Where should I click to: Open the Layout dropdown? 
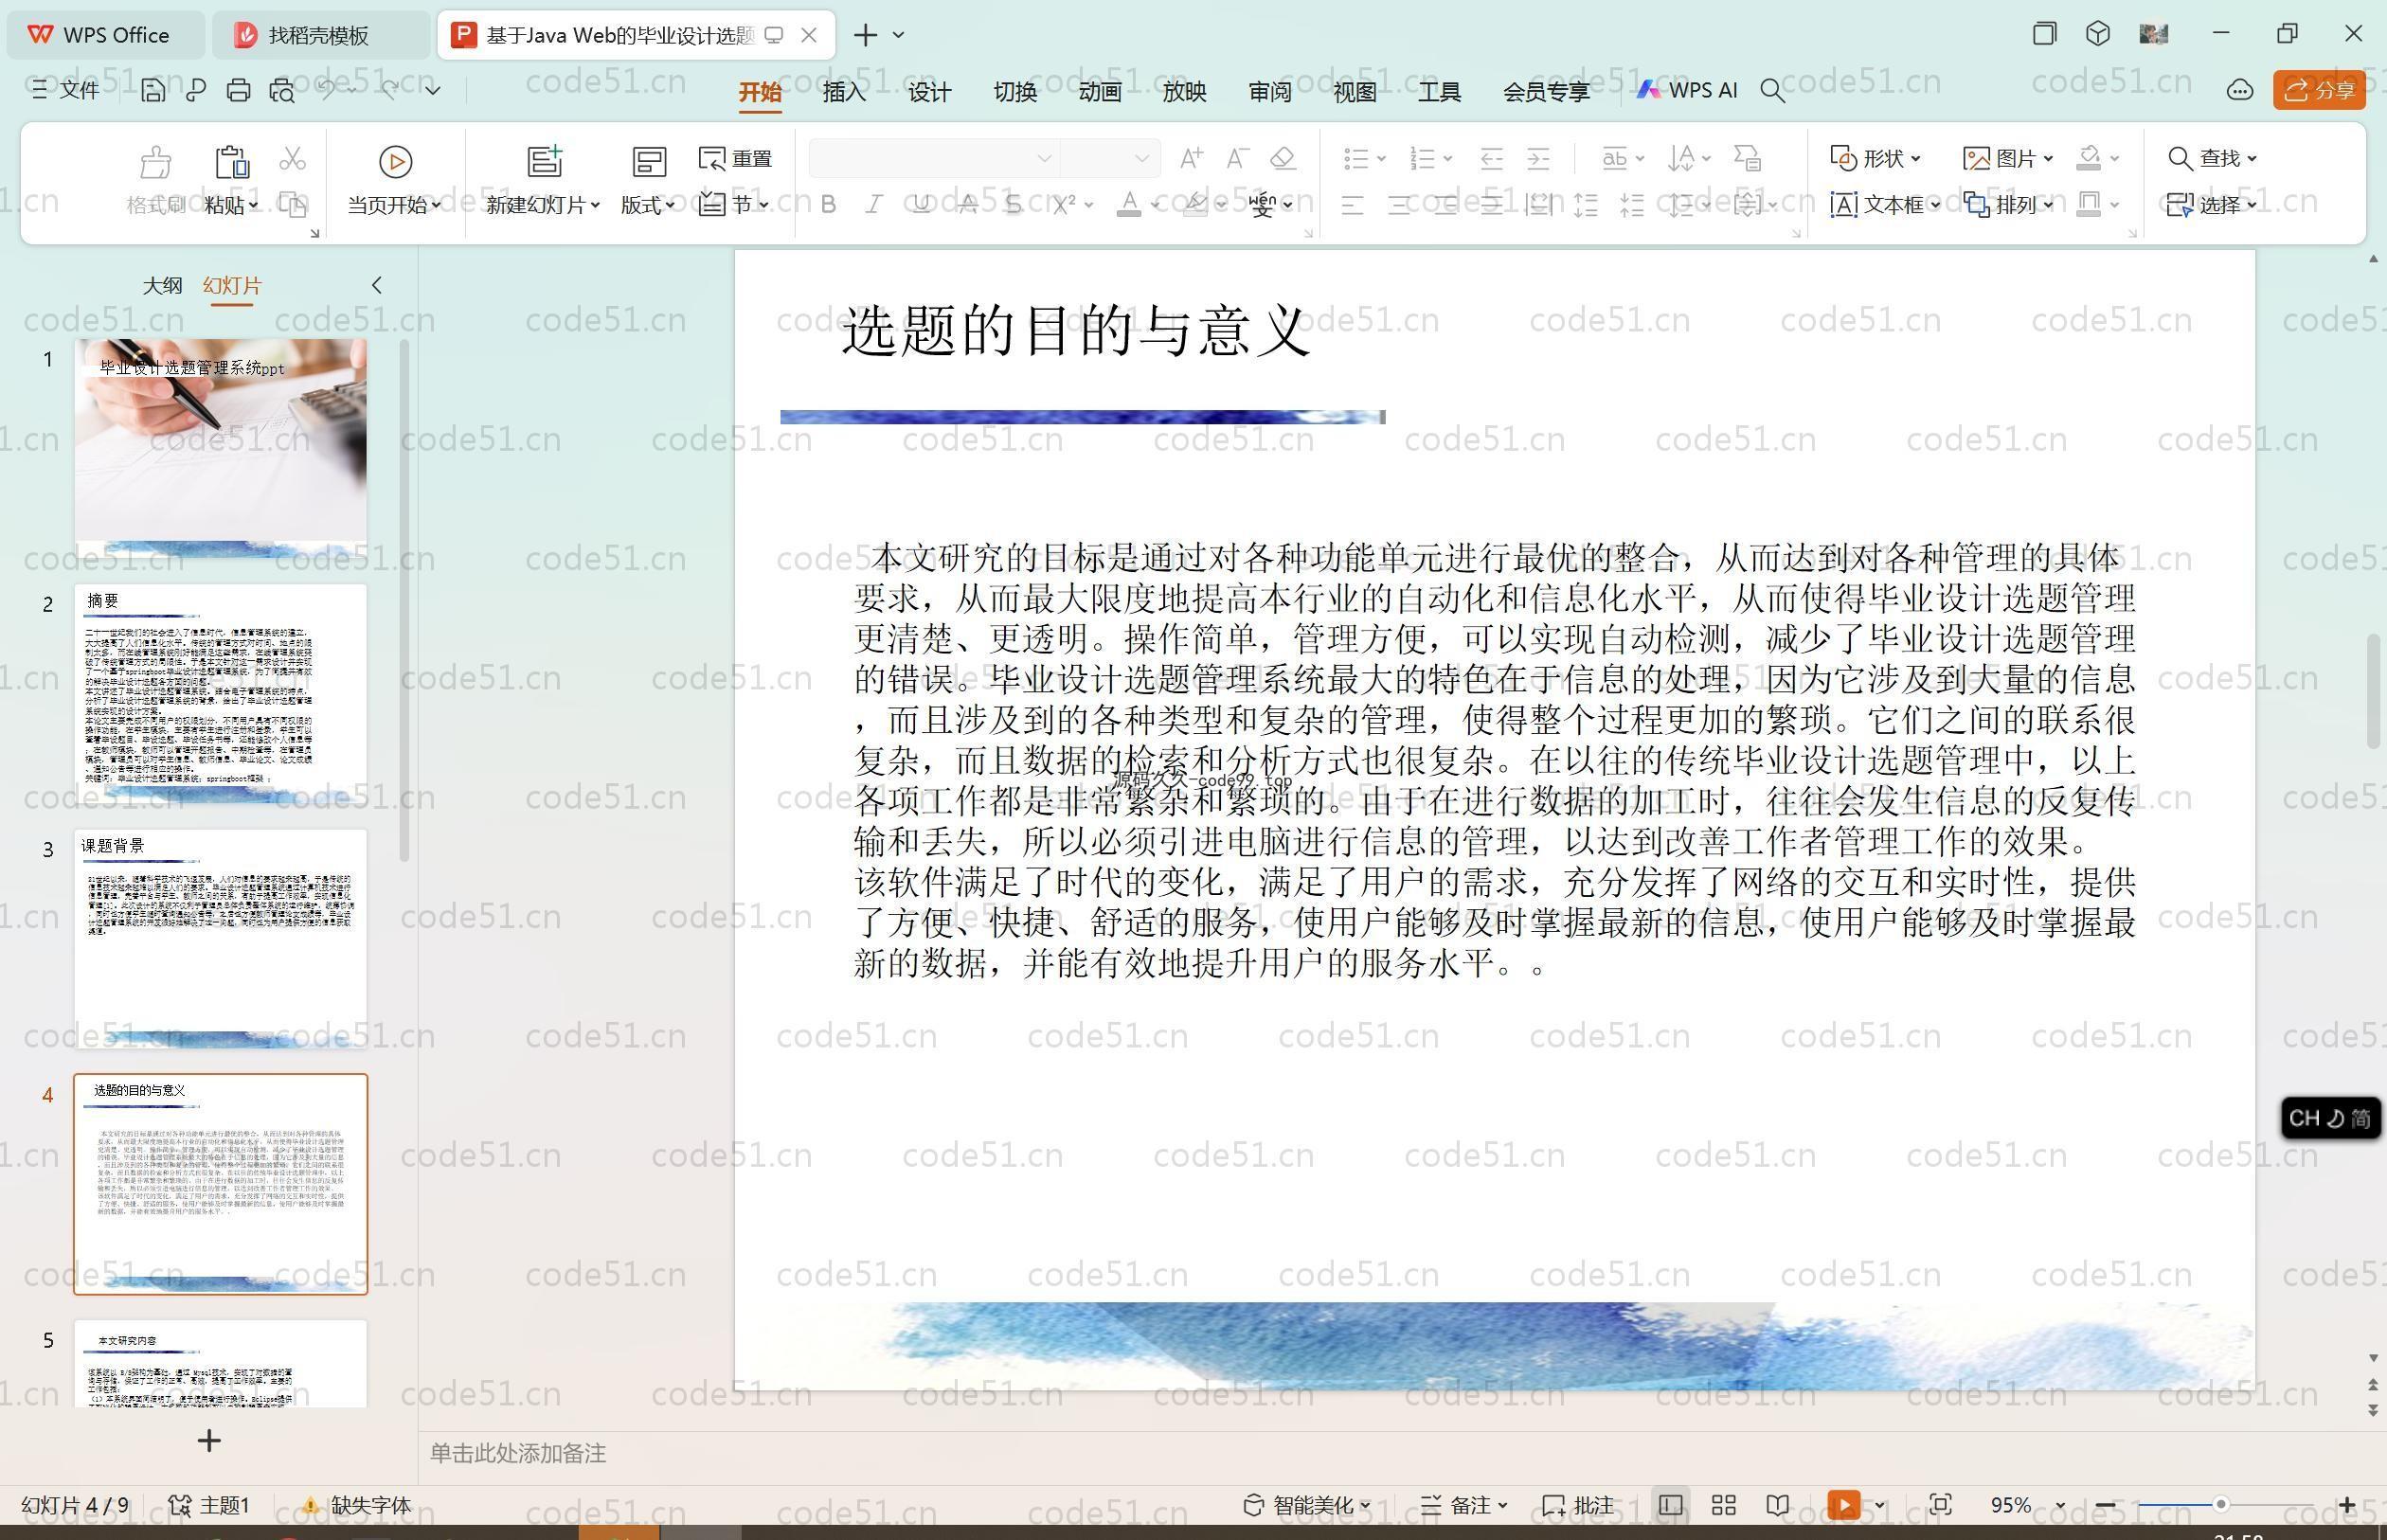647,205
